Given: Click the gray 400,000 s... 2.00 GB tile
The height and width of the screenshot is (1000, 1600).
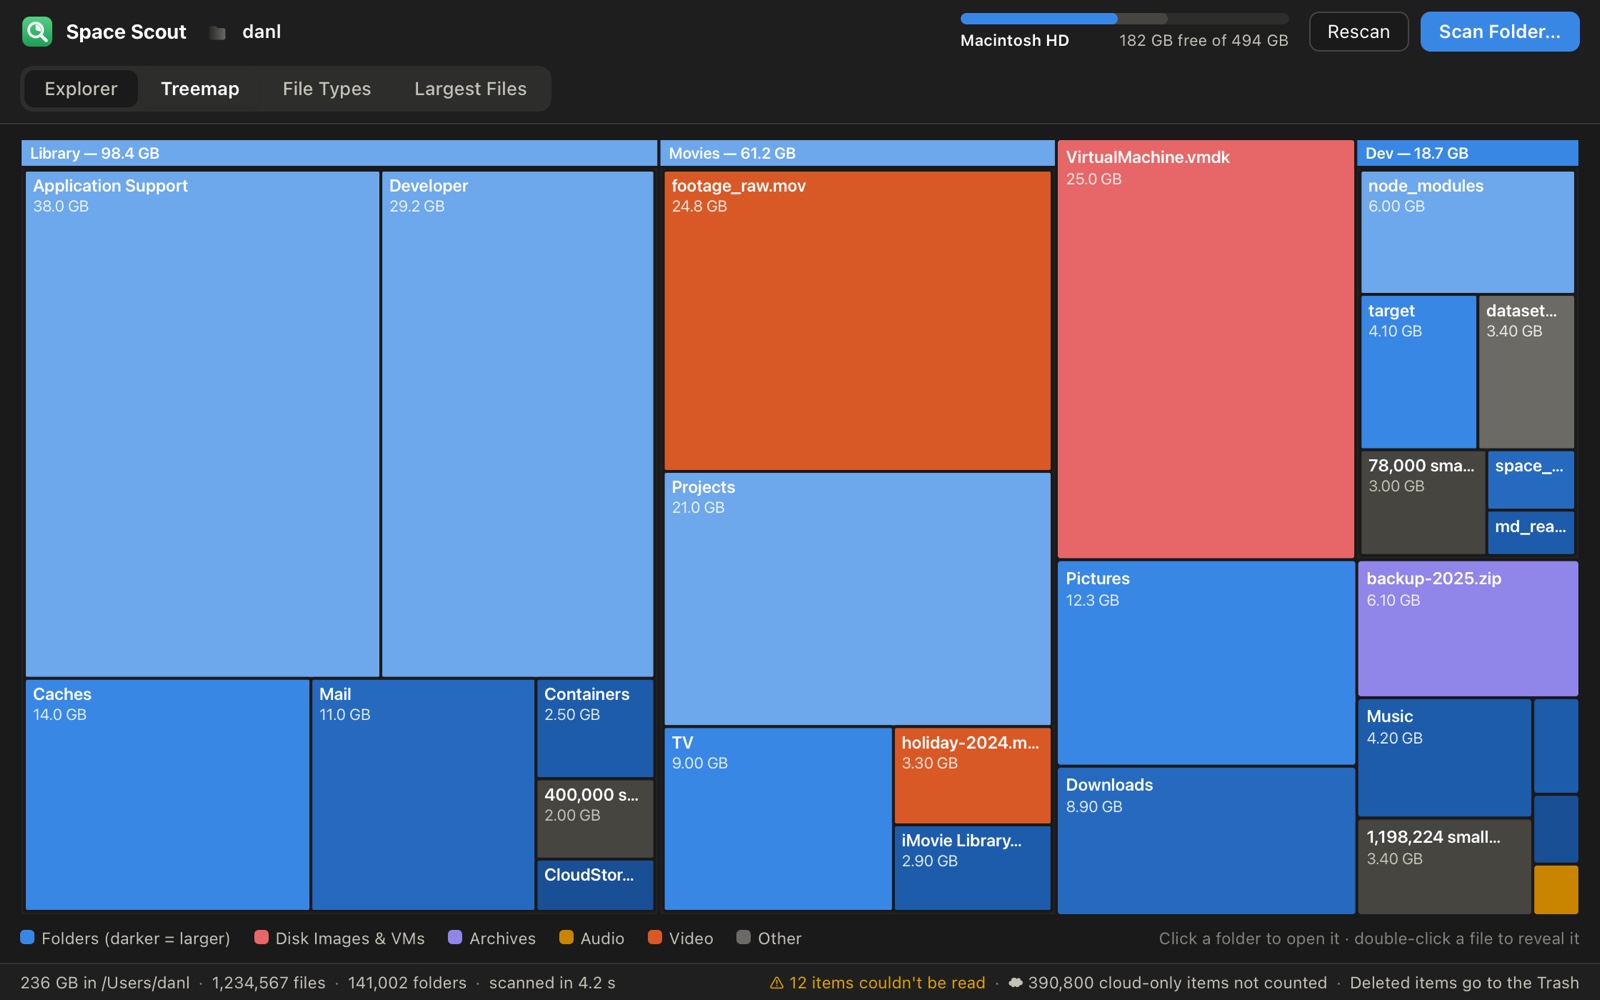Looking at the screenshot, I should click(x=595, y=819).
